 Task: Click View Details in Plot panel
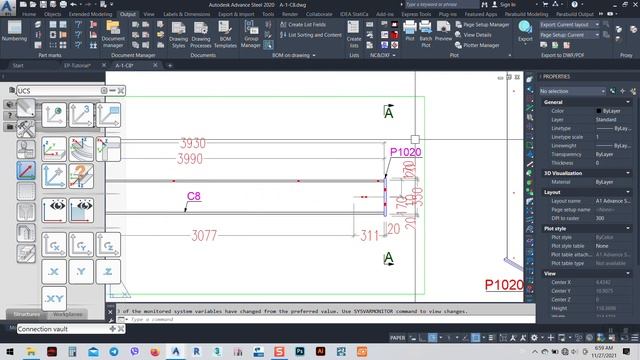[x=473, y=35]
